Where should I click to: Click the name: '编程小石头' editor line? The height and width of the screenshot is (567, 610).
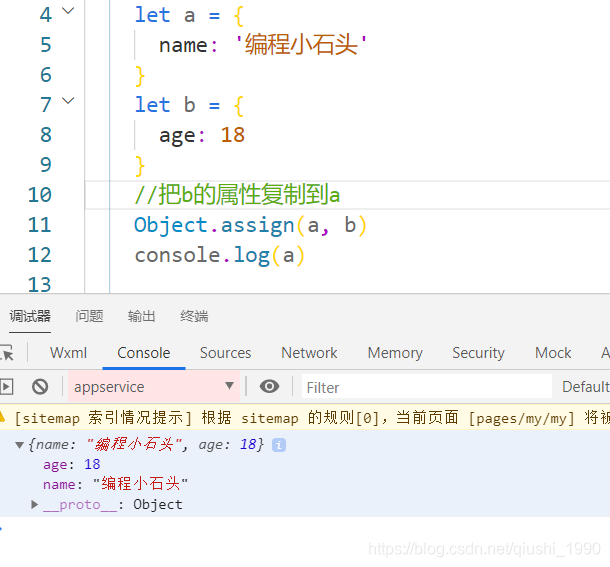tap(263, 44)
